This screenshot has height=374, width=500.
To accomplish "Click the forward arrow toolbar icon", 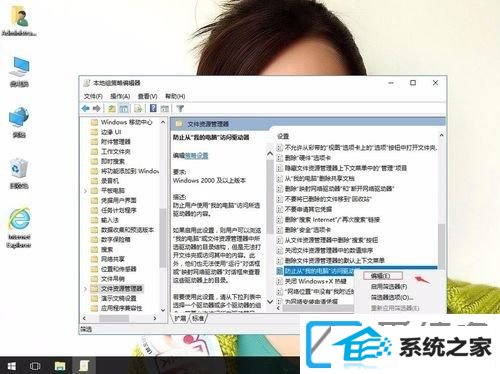I will (x=96, y=108).
